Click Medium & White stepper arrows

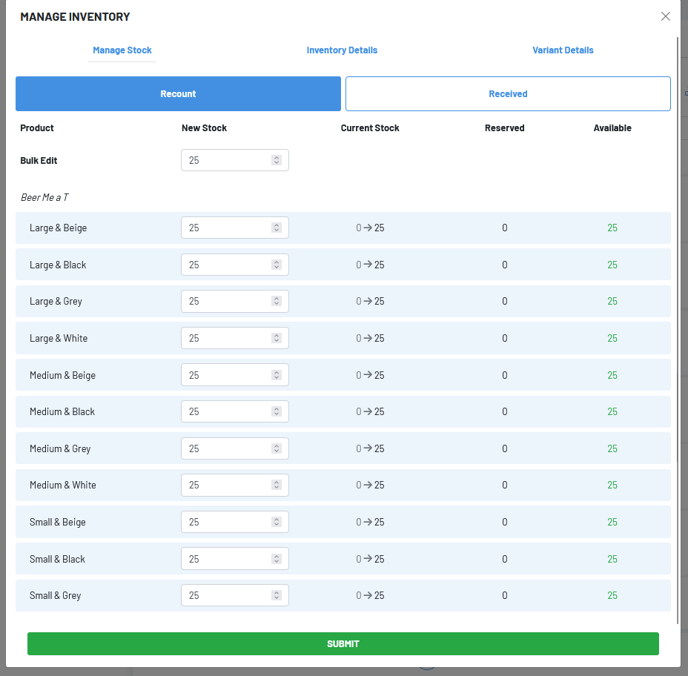click(276, 485)
